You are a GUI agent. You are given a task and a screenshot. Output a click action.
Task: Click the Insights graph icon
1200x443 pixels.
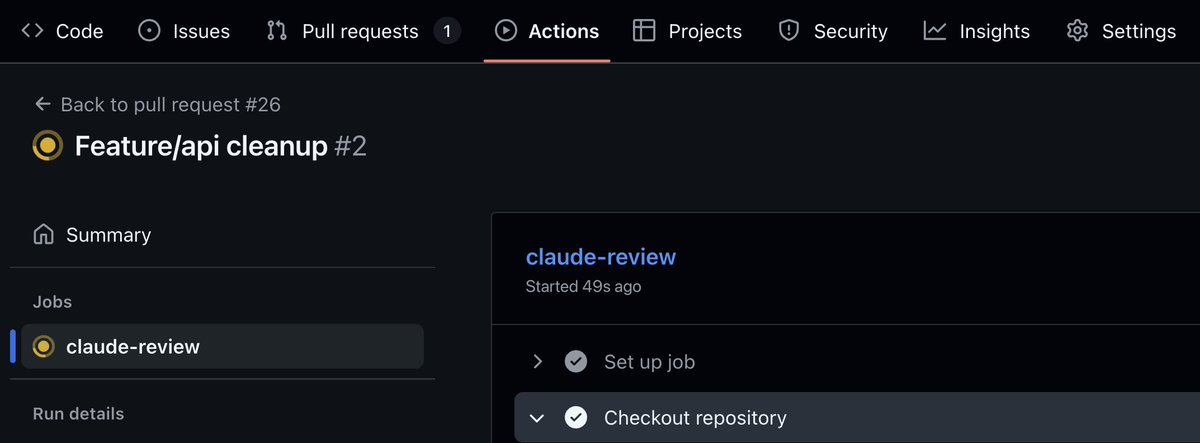935,31
